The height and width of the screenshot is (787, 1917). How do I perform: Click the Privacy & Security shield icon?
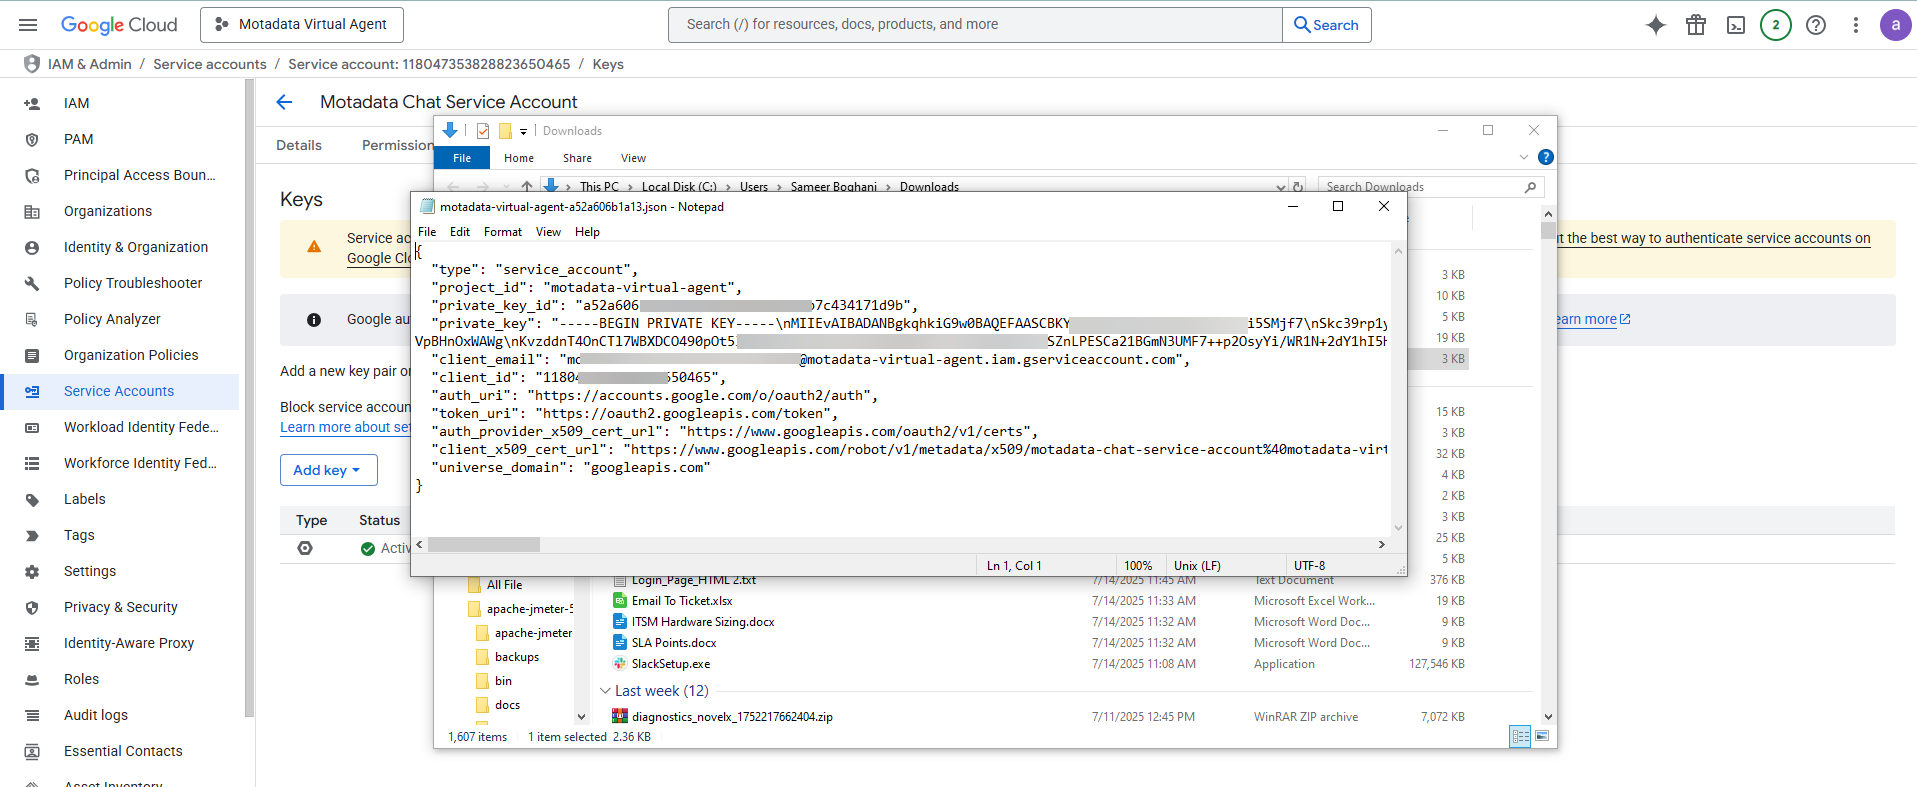(32, 607)
